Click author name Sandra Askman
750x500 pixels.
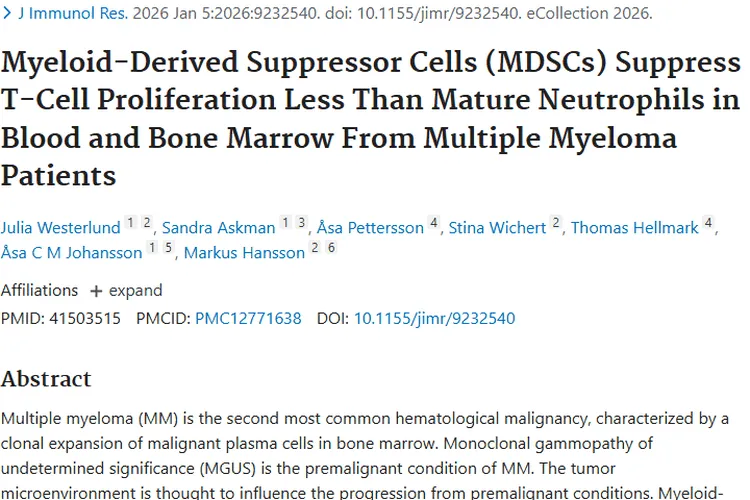click(x=219, y=228)
